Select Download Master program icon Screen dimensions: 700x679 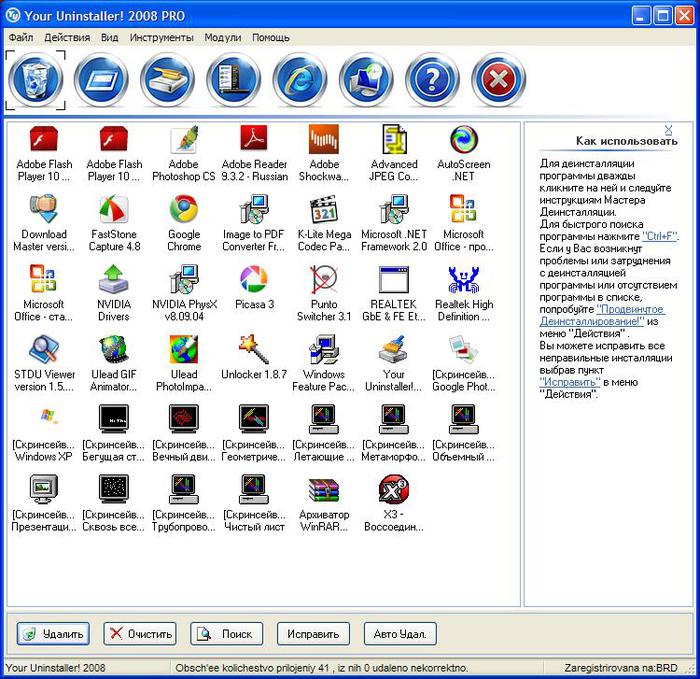click(44, 223)
